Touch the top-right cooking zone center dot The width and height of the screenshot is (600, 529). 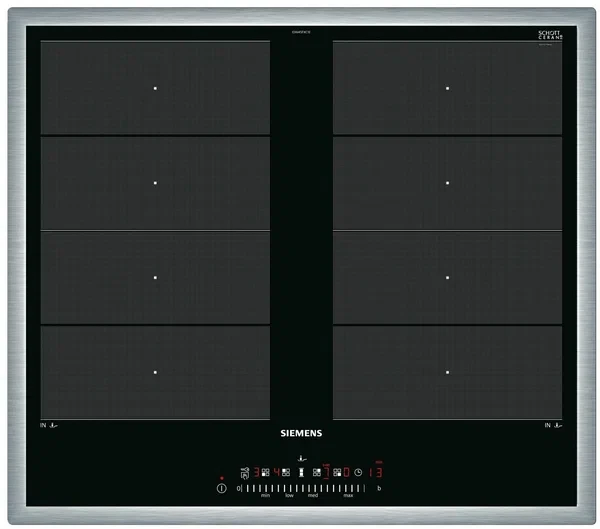pyautogui.click(x=446, y=88)
